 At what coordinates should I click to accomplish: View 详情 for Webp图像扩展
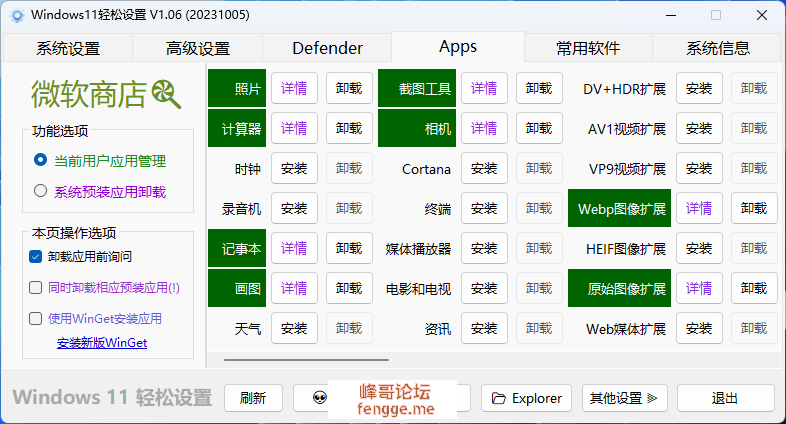[x=699, y=208]
